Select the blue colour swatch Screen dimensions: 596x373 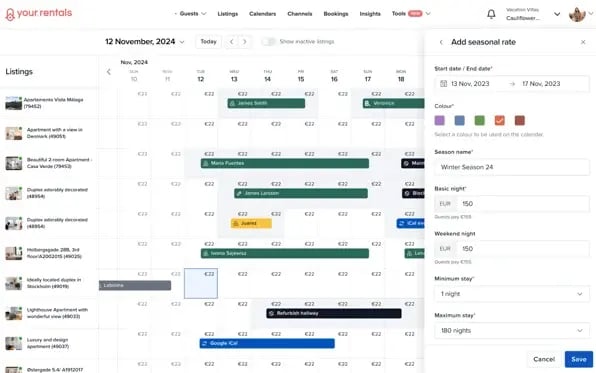click(x=460, y=121)
